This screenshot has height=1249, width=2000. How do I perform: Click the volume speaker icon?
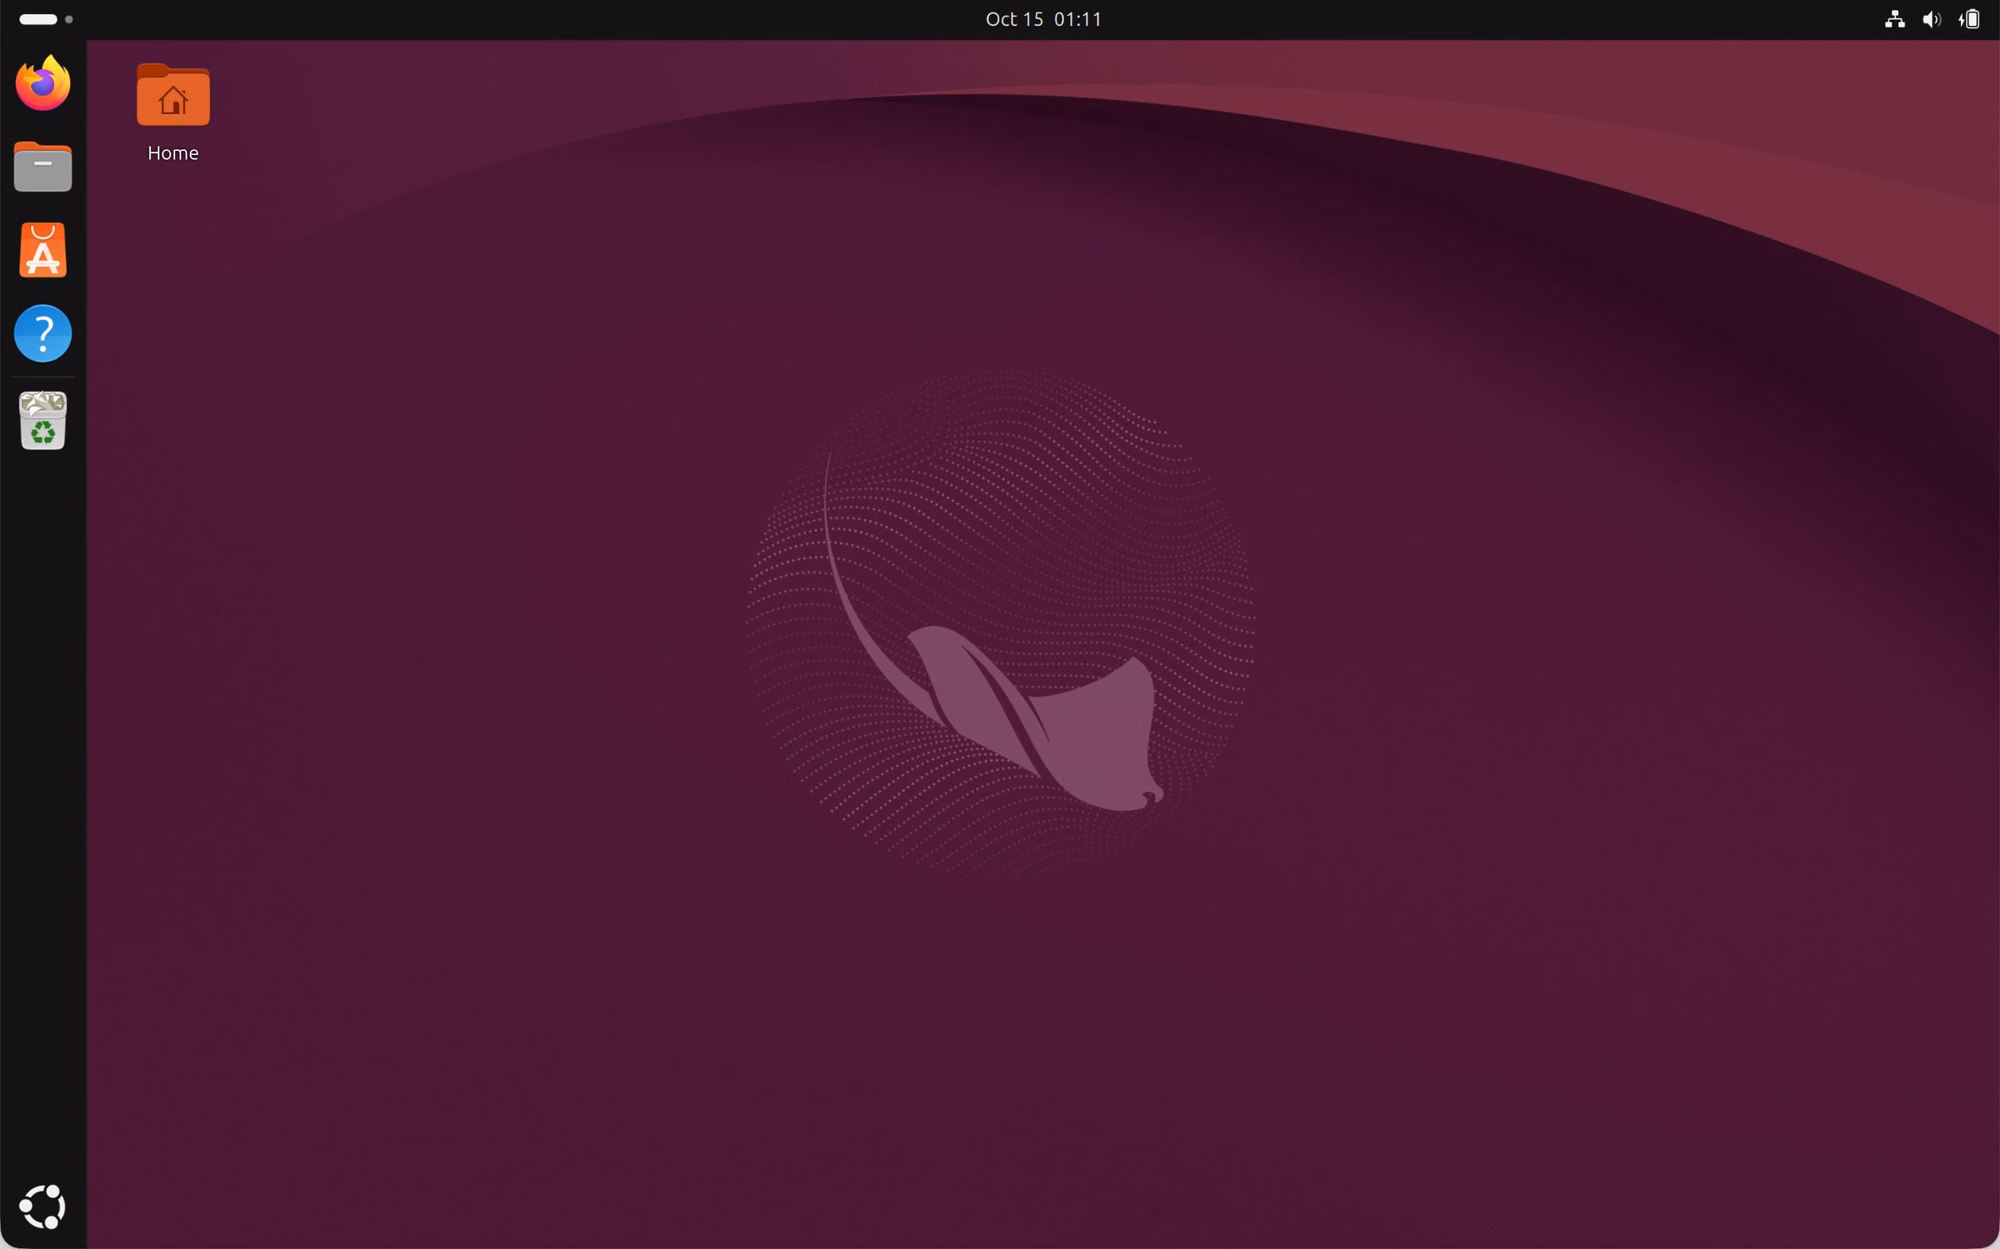click(x=1932, y=19)
